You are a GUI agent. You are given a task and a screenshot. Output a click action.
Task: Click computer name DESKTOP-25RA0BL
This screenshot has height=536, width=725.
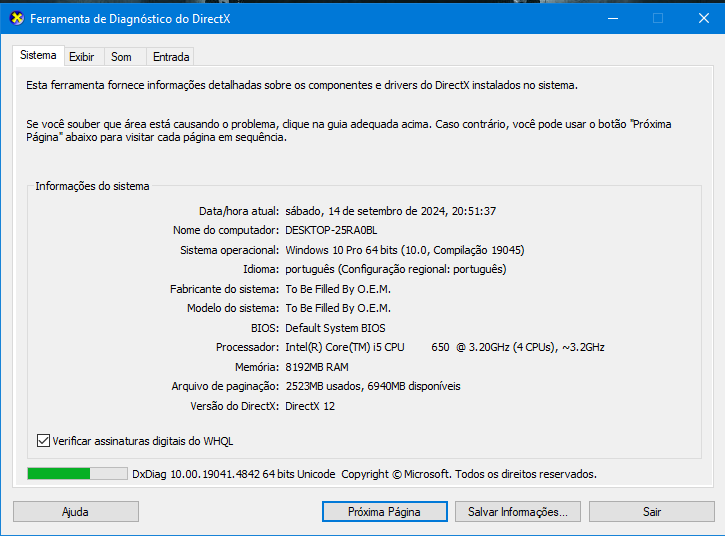[x=331, y=230]
